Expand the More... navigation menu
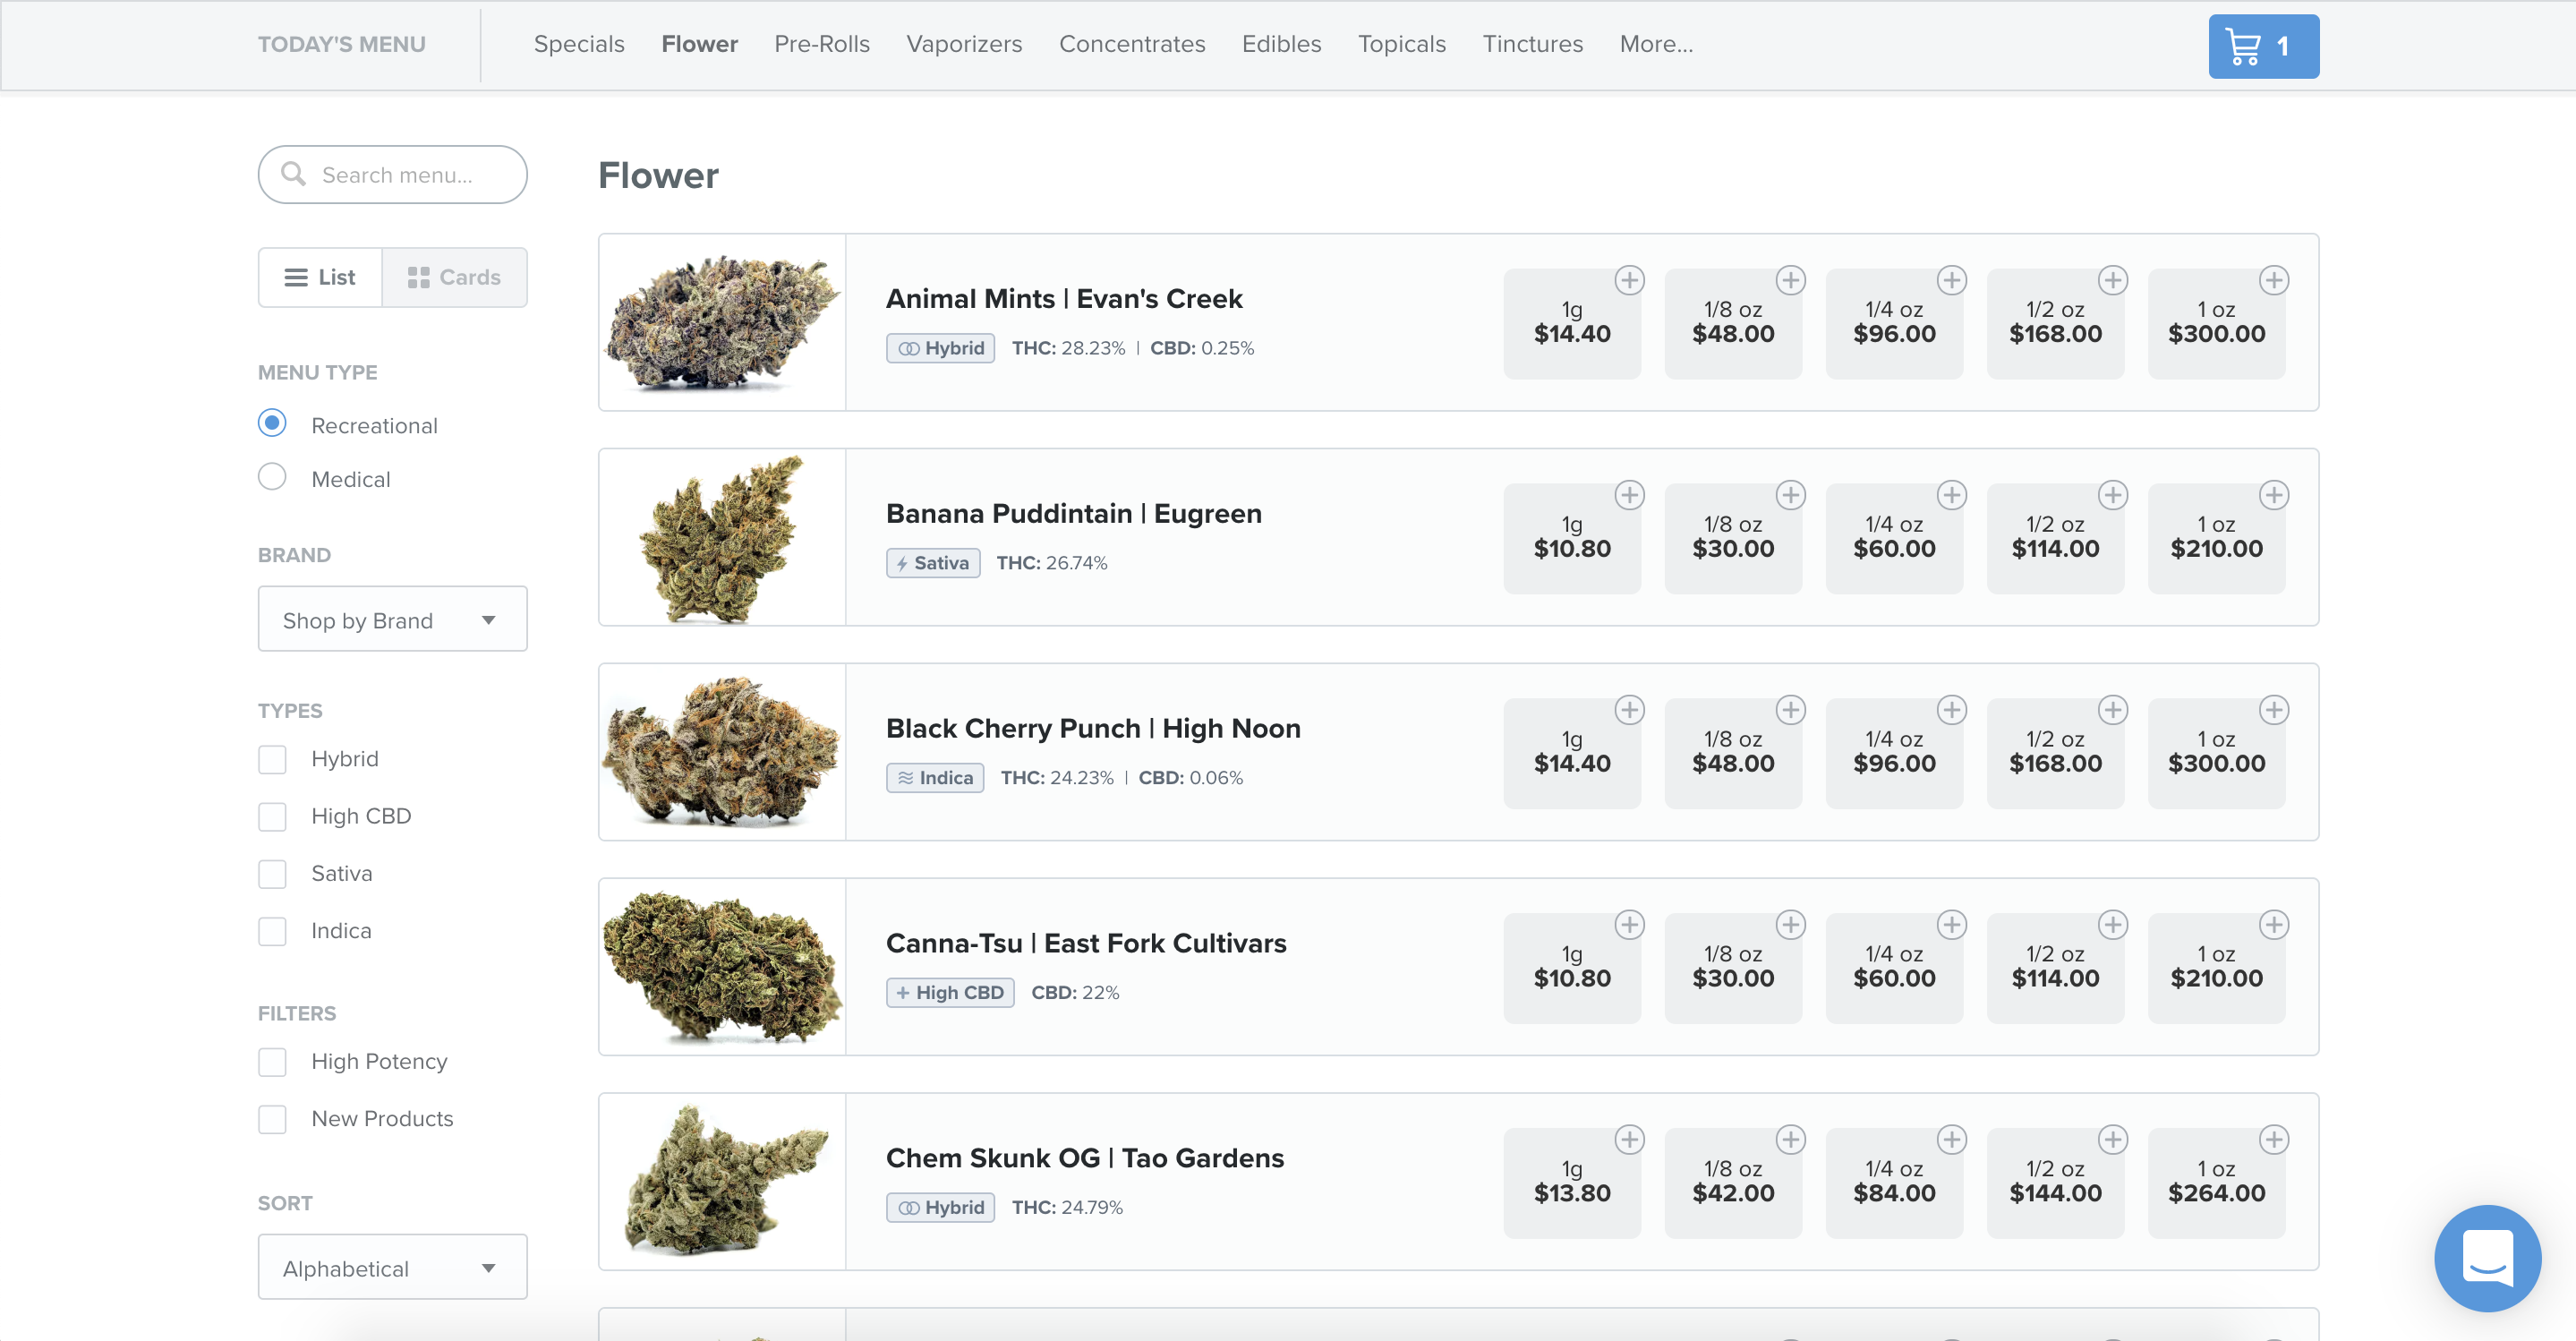Screen dimensions: 2576x1341 coord(1655,44)
